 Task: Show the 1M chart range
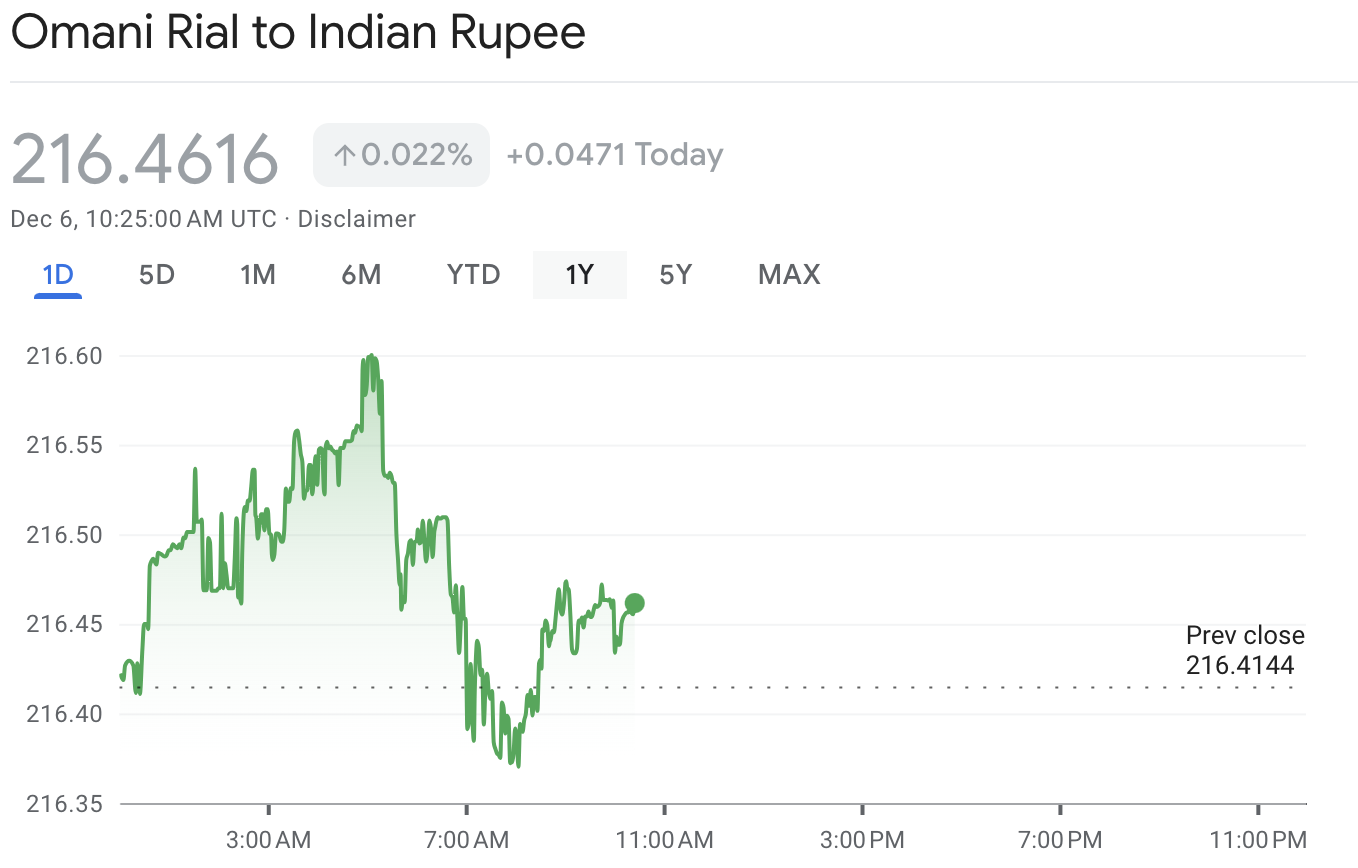click(x=258, y=274)
